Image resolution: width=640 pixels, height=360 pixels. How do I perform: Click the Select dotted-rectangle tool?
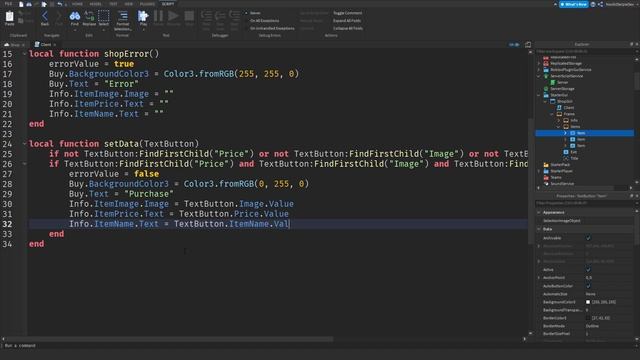pos(104,16)
